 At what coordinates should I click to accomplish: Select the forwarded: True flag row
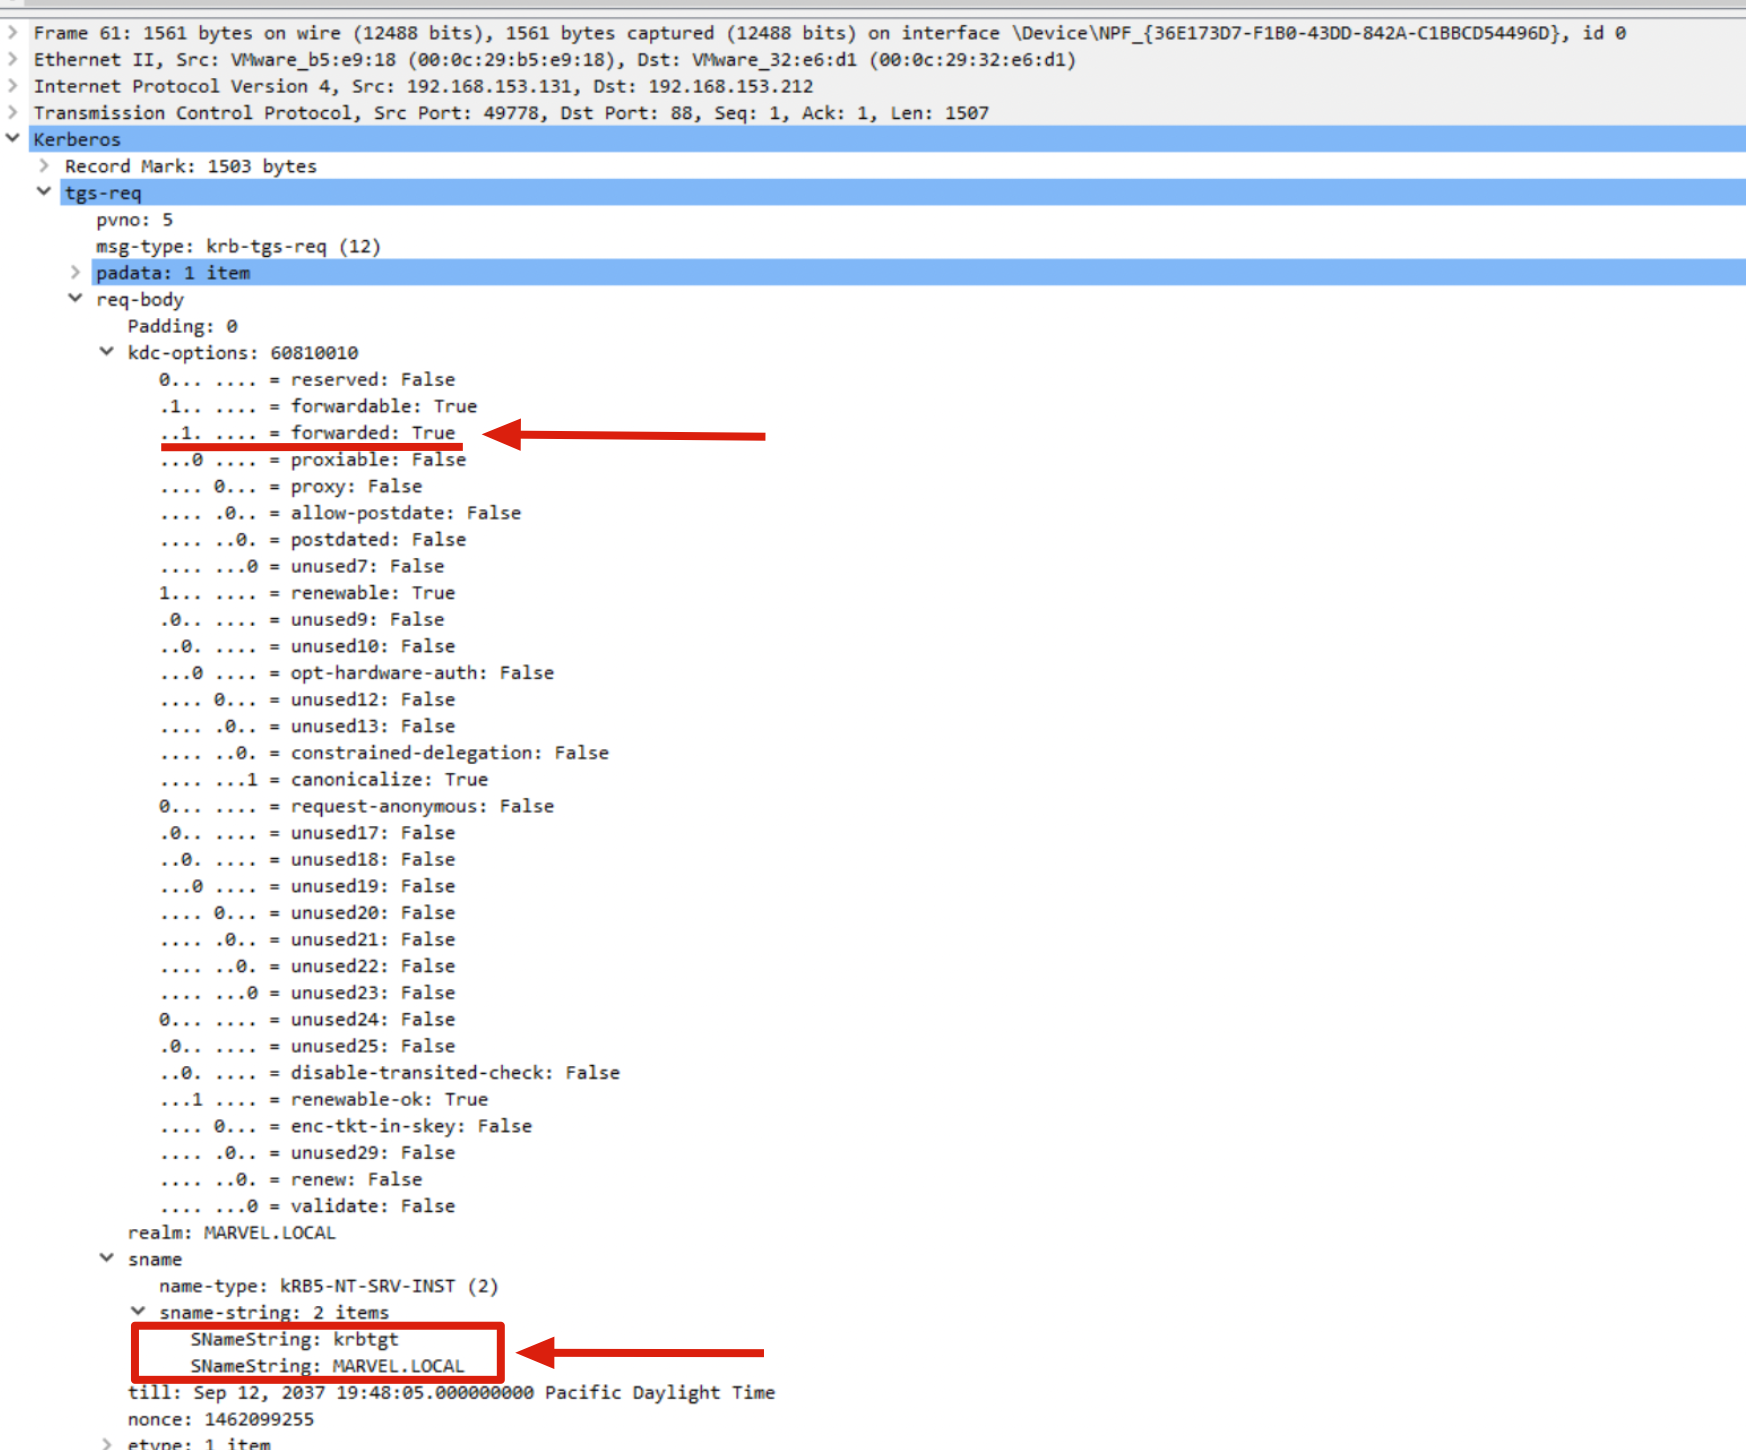click(372, 433)
